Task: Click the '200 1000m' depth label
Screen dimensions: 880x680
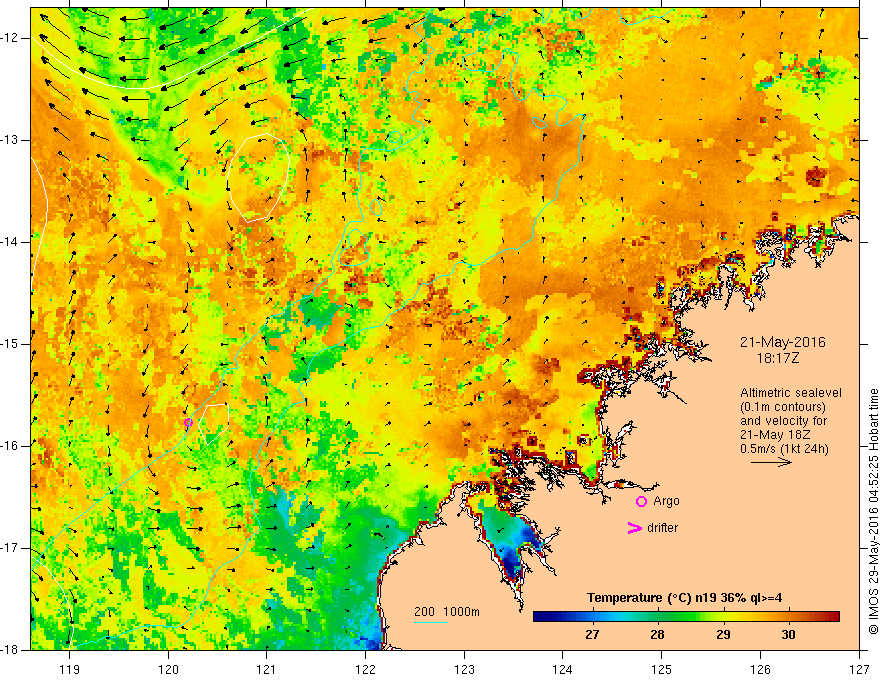Action: [x=447, y=612]
